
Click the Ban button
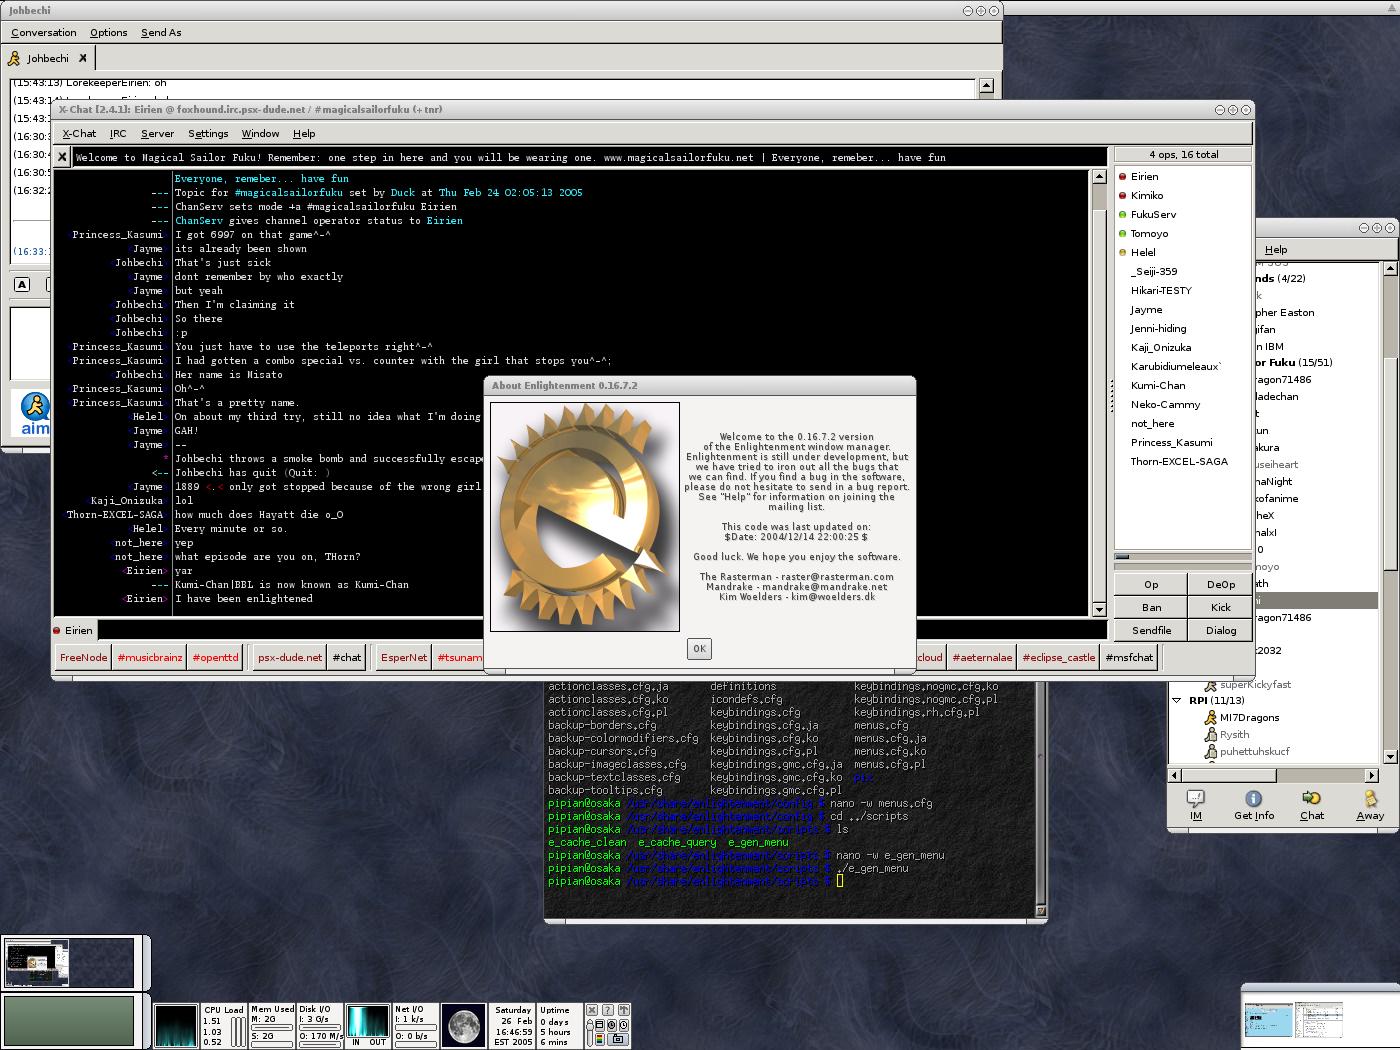point(1151,607)
